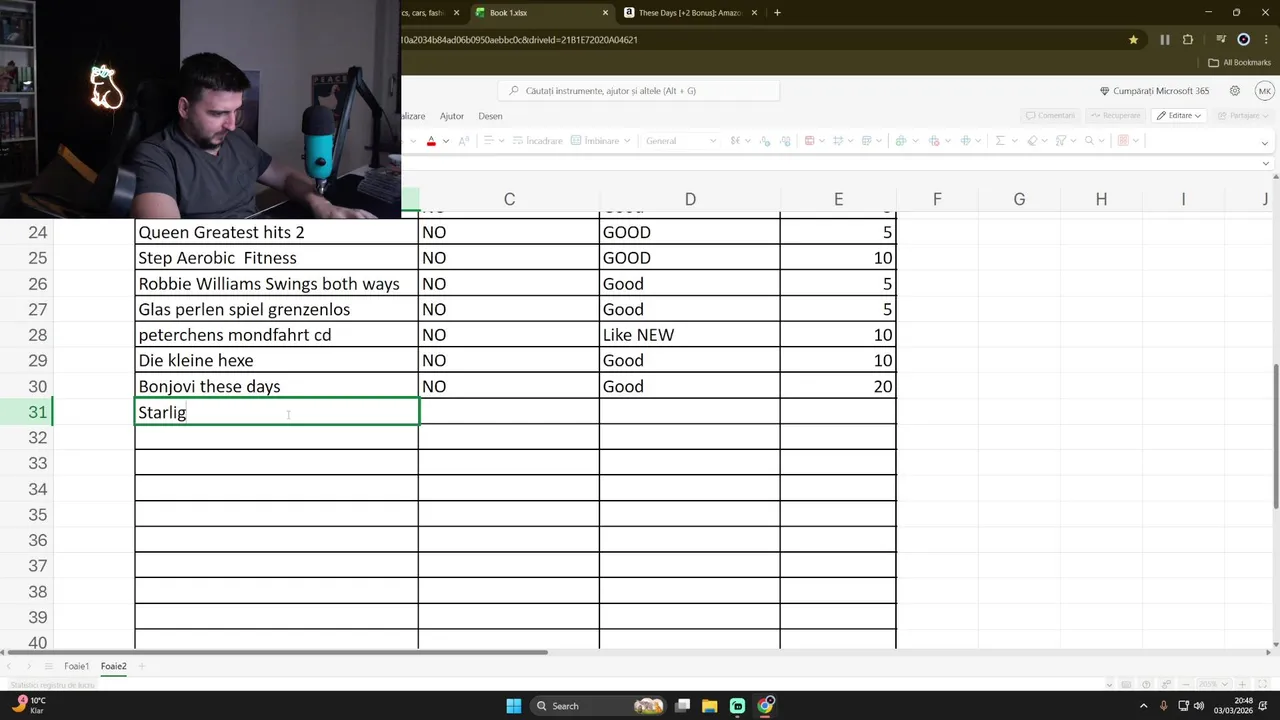The image size is (1280, 720).
Task: Select column C header
Action: [509, 200]
